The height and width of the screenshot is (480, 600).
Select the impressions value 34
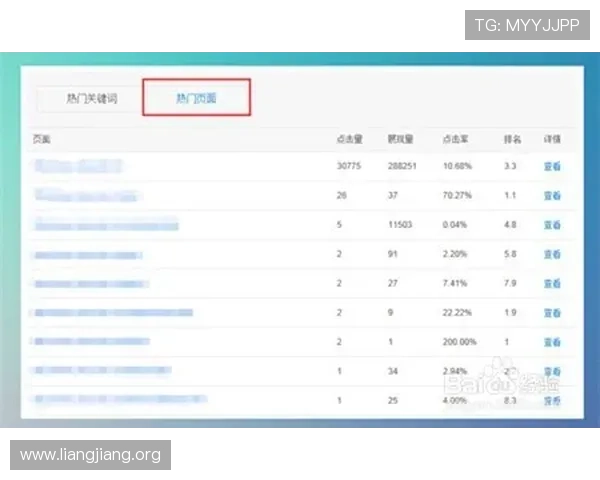(393, 371)
